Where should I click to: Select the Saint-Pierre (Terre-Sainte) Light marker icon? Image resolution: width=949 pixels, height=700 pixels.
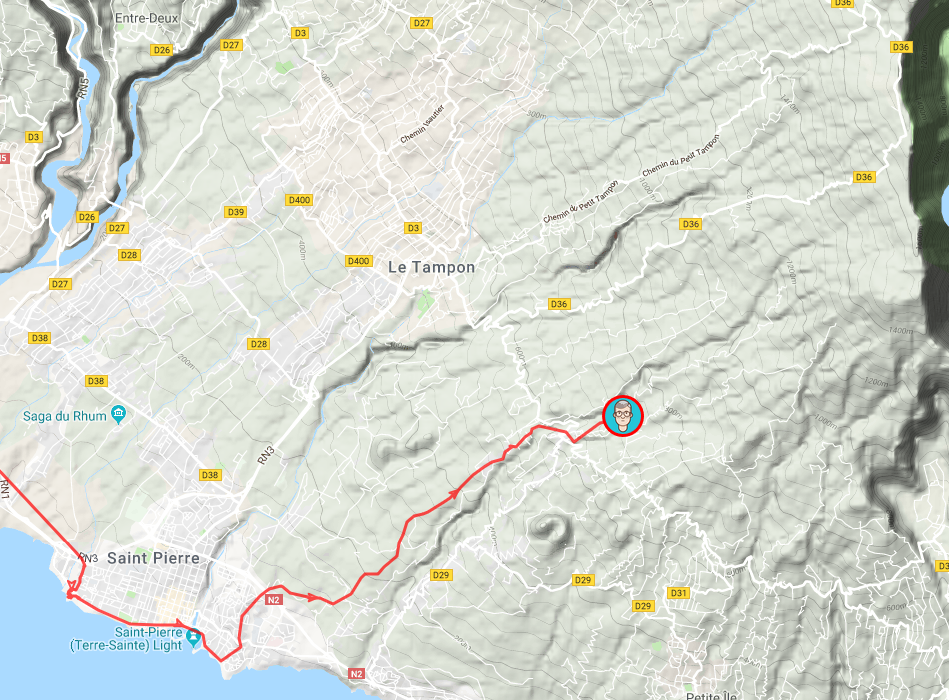click(193, 636)
